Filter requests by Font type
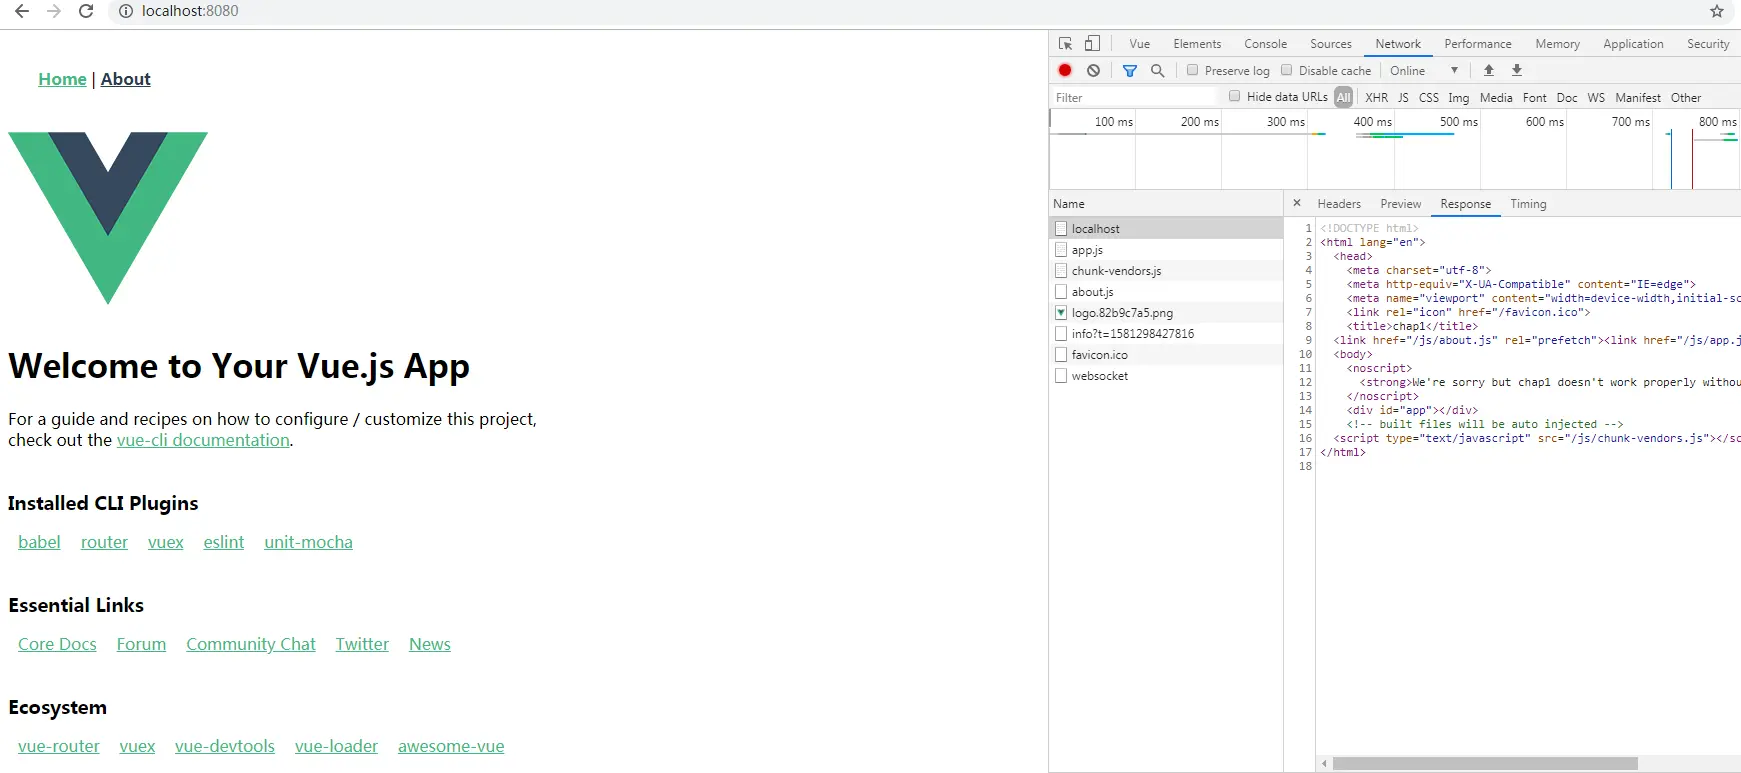 coord(1534,97)
